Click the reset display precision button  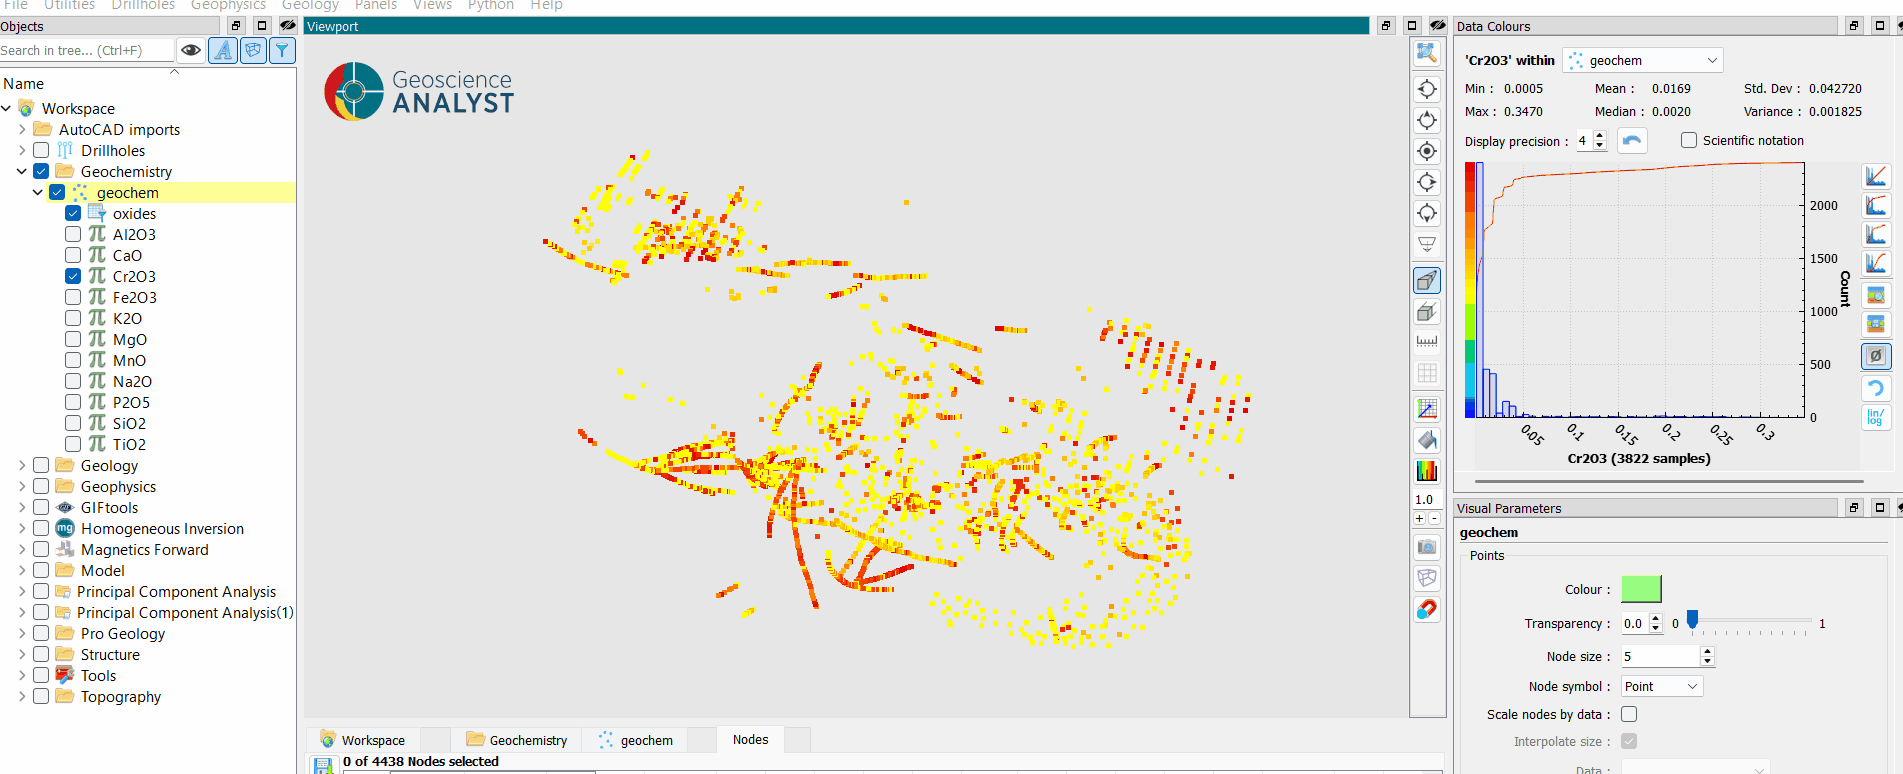click(x=1632, y=141)
